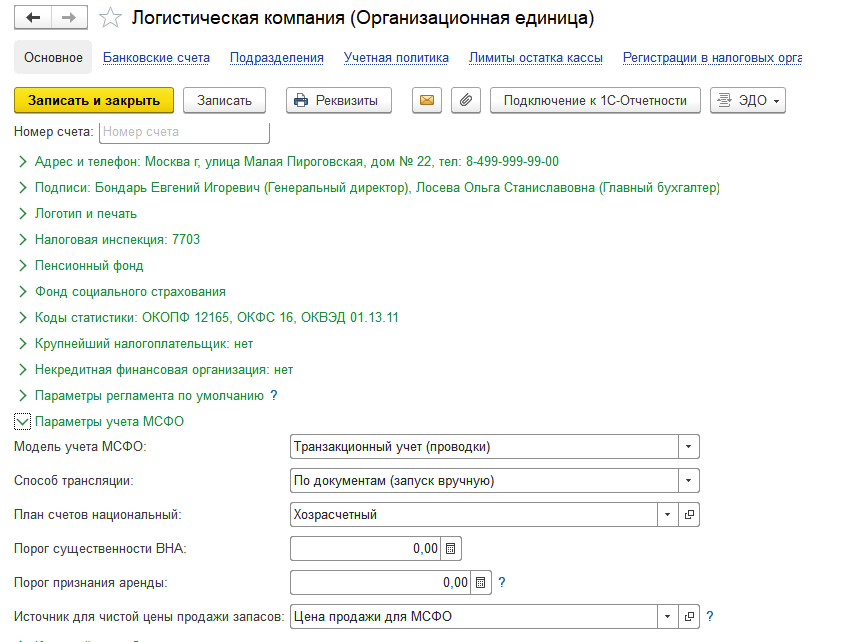
Task: Click the Порог признания аренды value field
Action: 380,582
